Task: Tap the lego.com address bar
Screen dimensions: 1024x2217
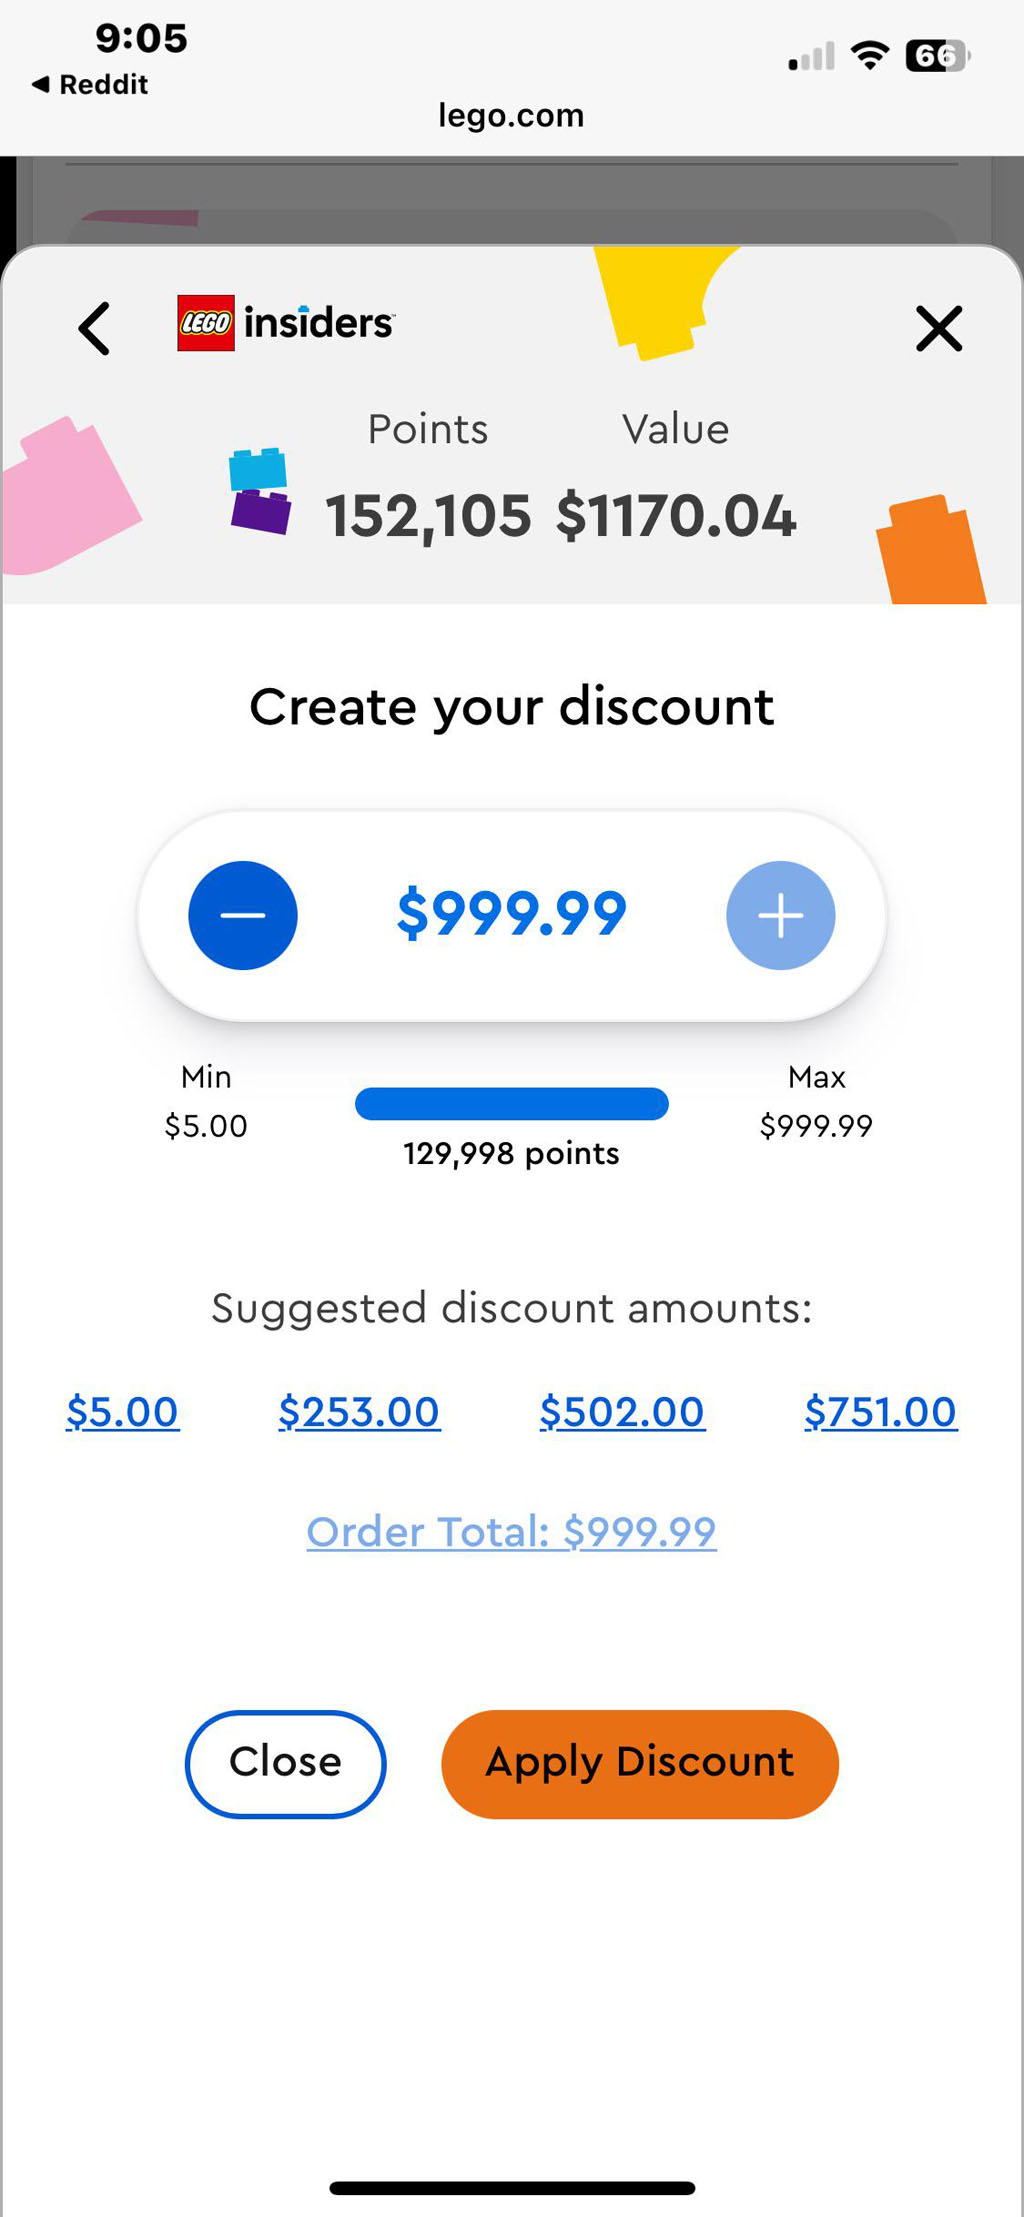Action: 511,116
